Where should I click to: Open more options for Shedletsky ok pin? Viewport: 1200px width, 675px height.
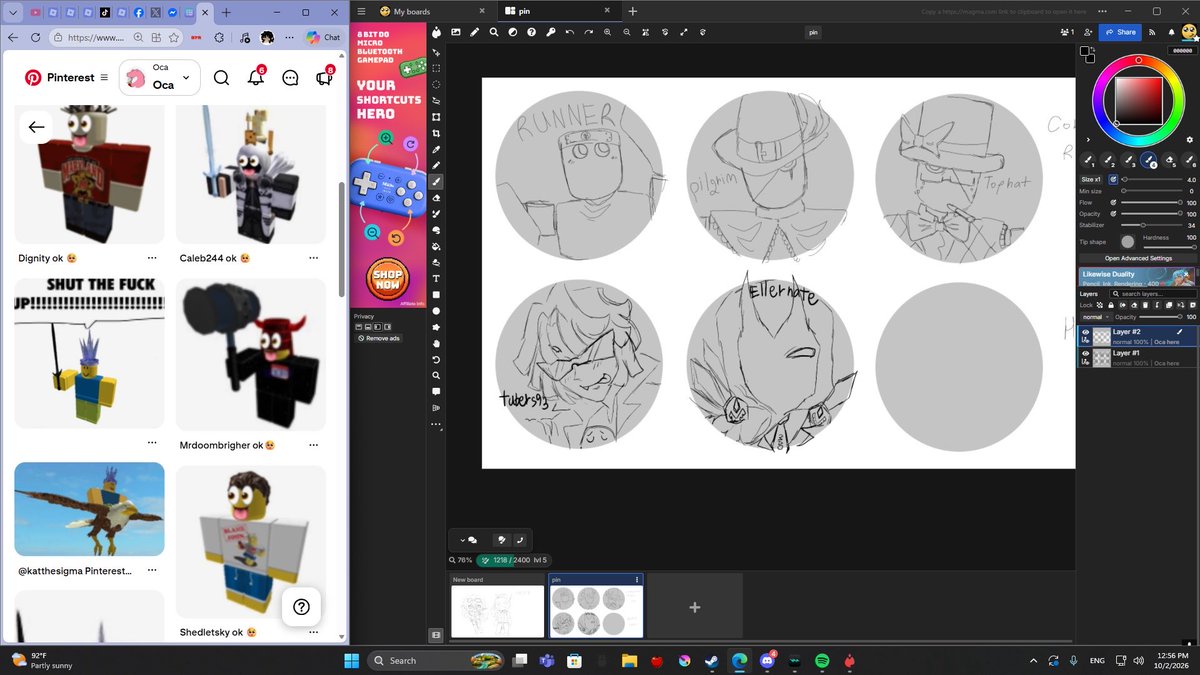click(313, 632)
